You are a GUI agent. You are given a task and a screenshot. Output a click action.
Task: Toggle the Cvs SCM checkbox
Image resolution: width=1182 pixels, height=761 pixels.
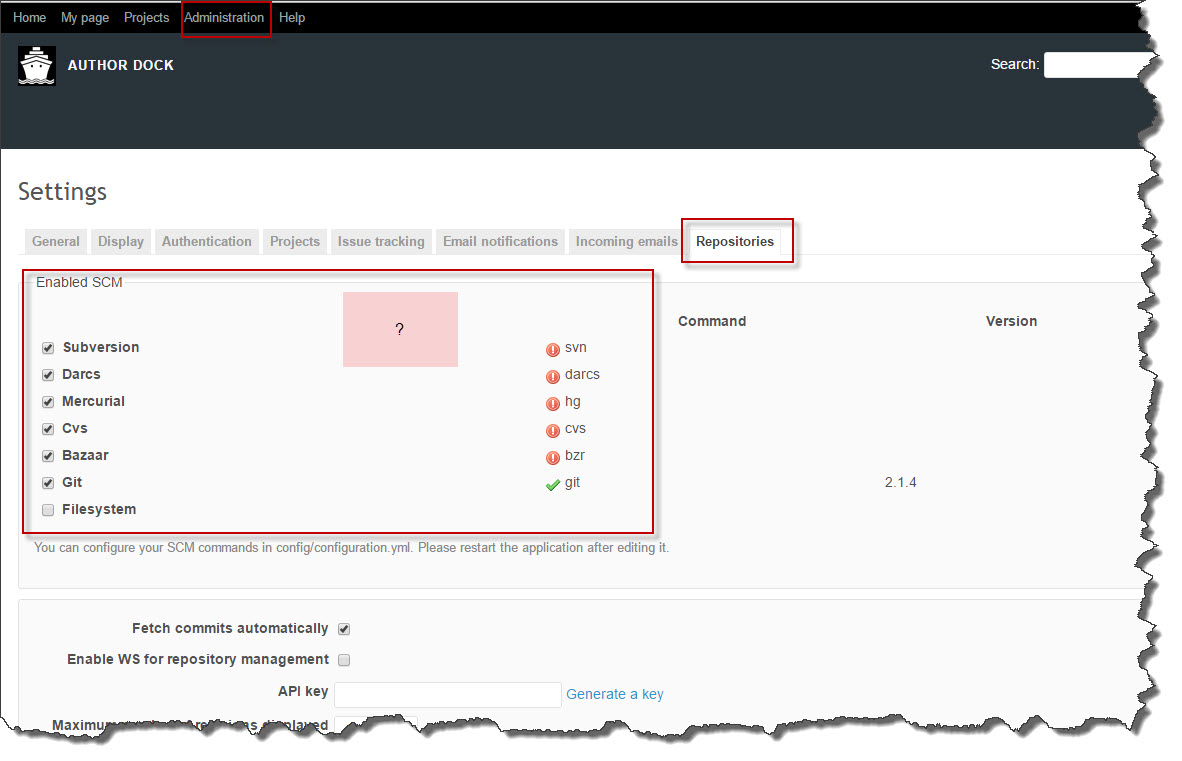[48, 429]
